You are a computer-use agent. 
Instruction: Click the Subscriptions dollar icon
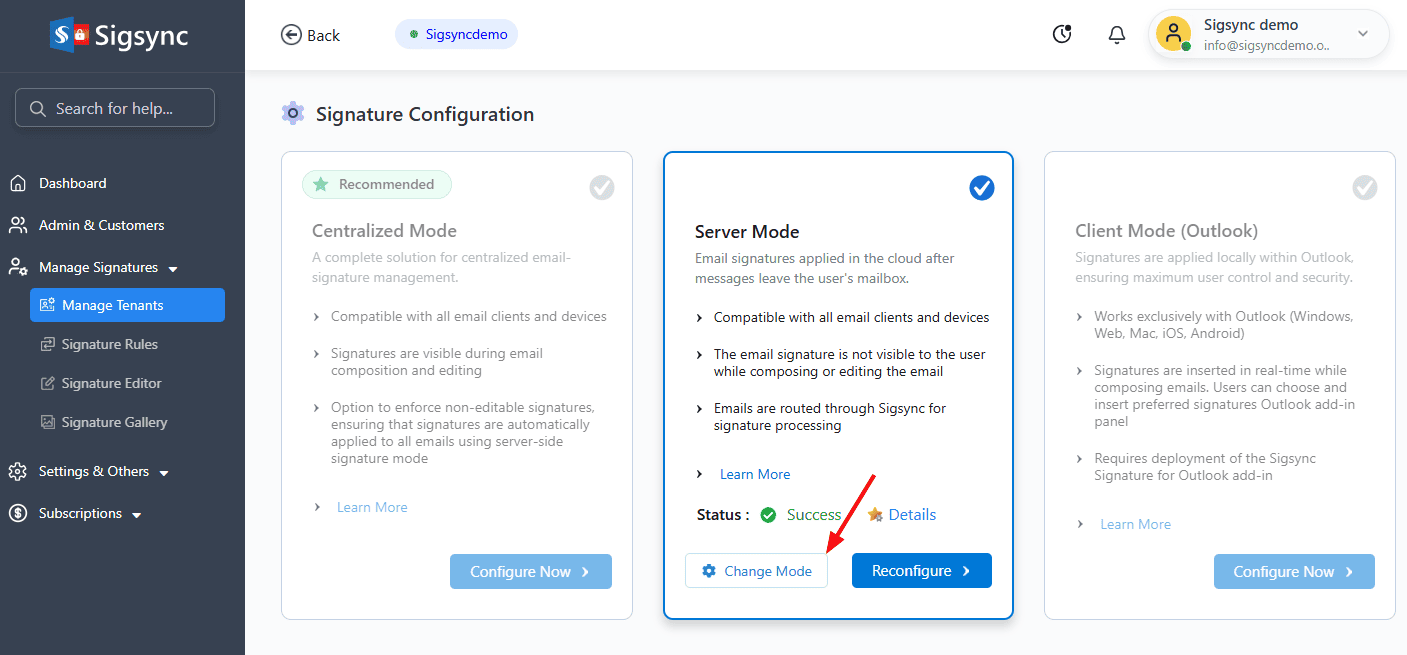(x=18, y=513)
